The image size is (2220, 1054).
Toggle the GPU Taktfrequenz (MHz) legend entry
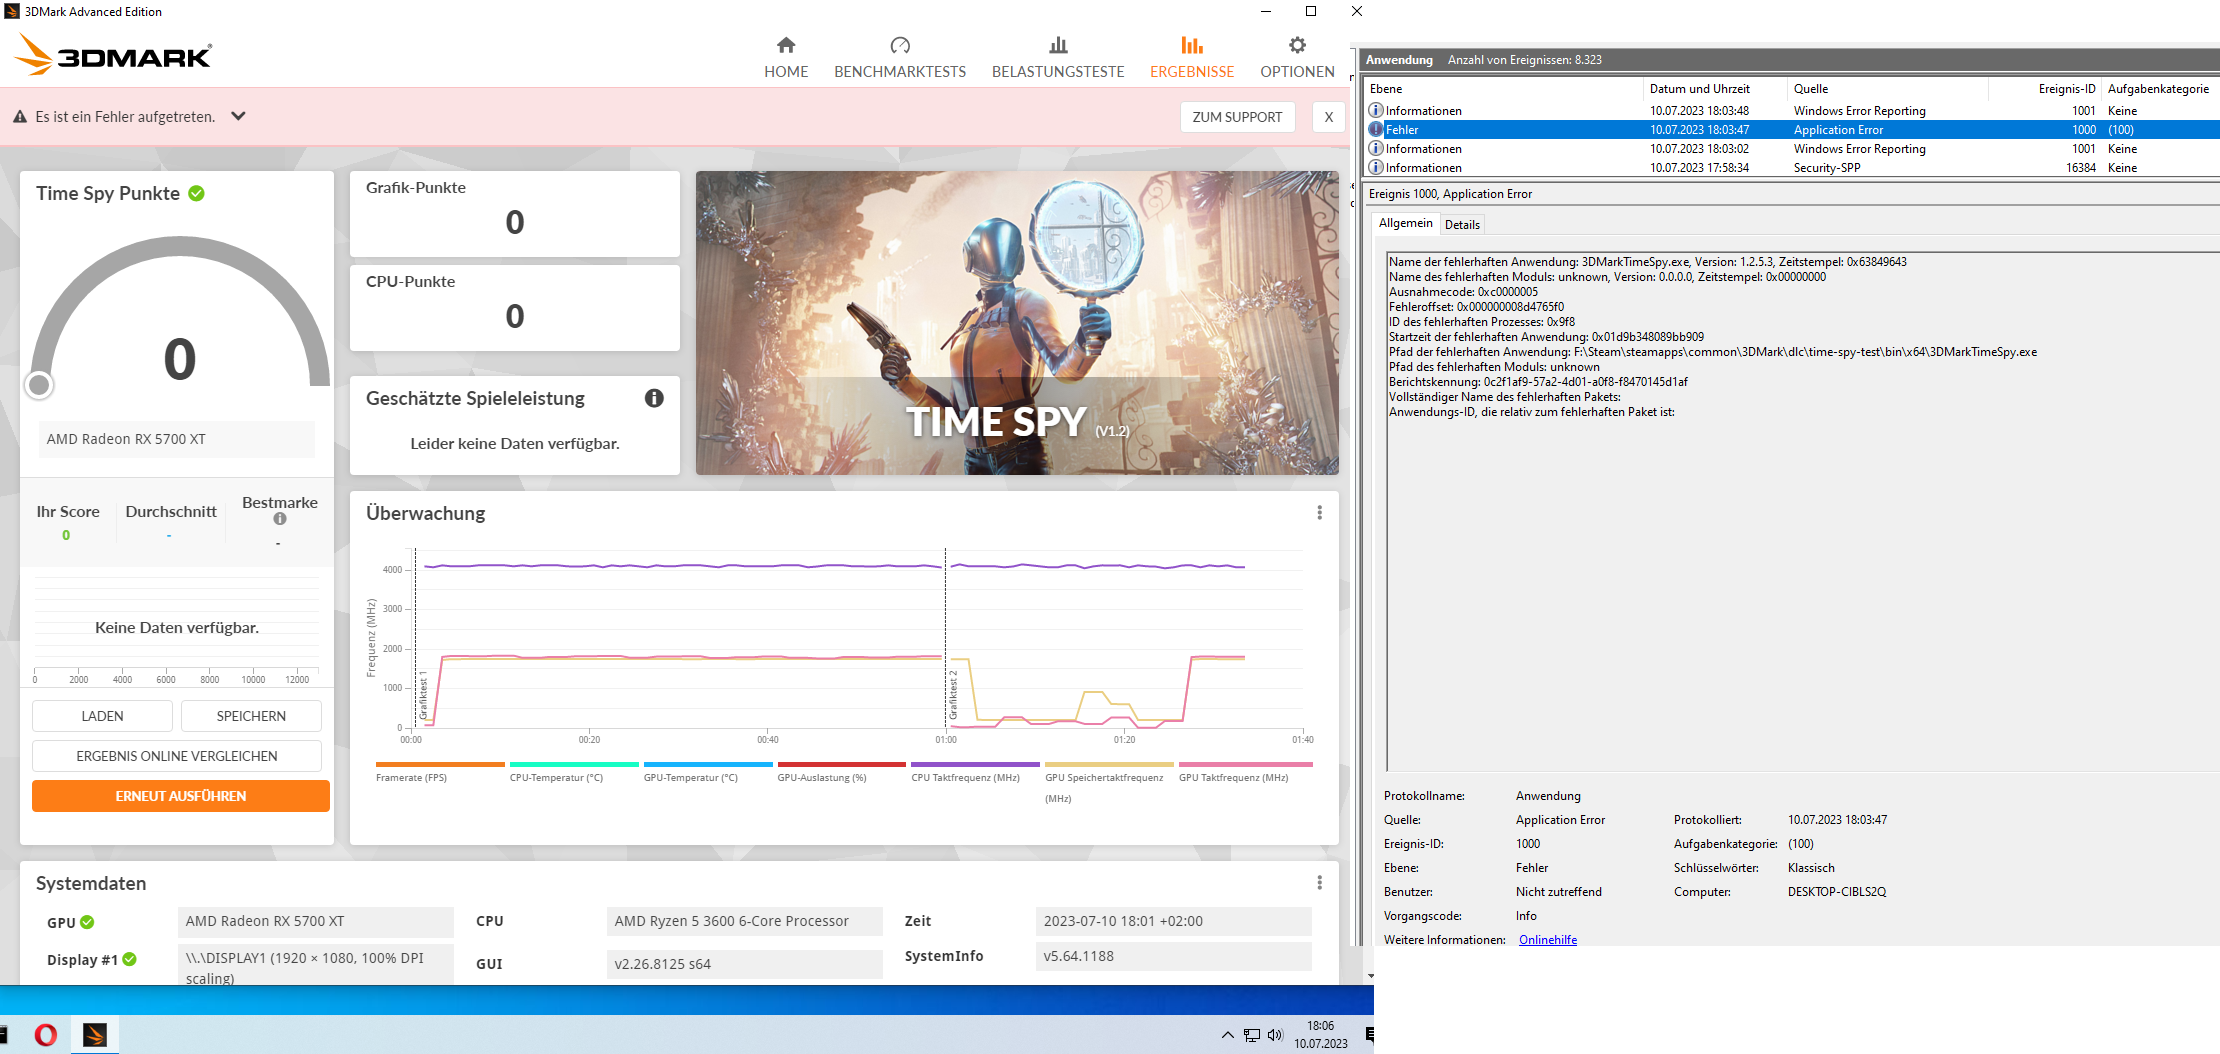(1244, 773)
